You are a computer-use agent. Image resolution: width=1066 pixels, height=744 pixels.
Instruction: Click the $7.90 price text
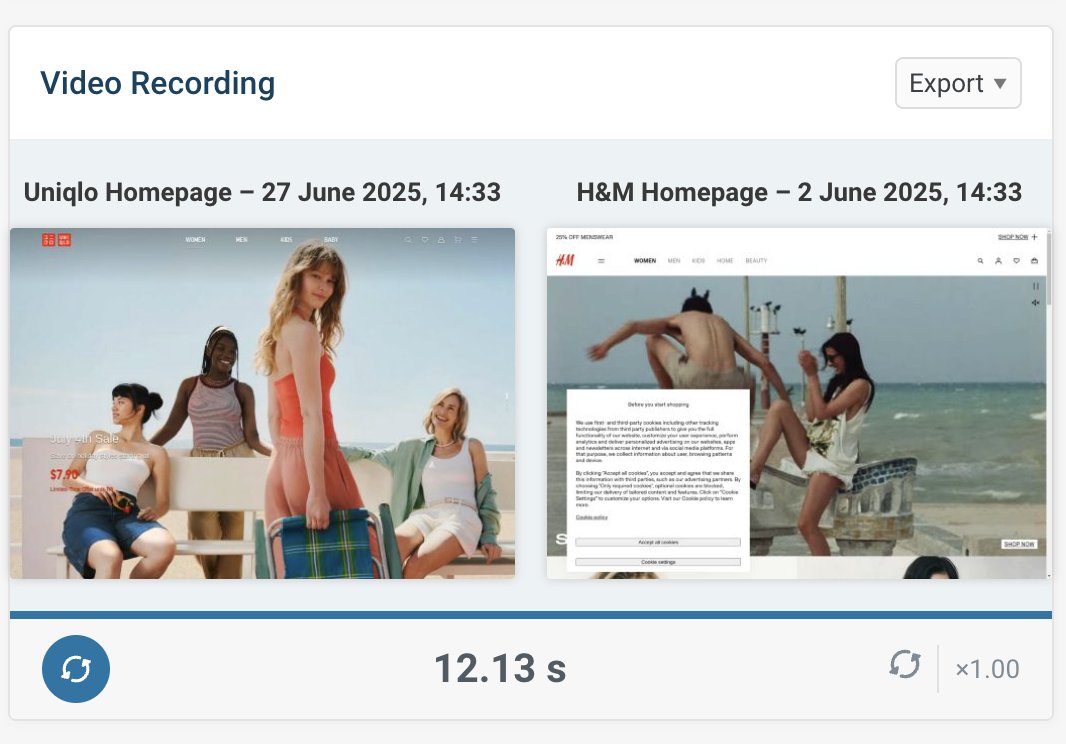point(64,474)
